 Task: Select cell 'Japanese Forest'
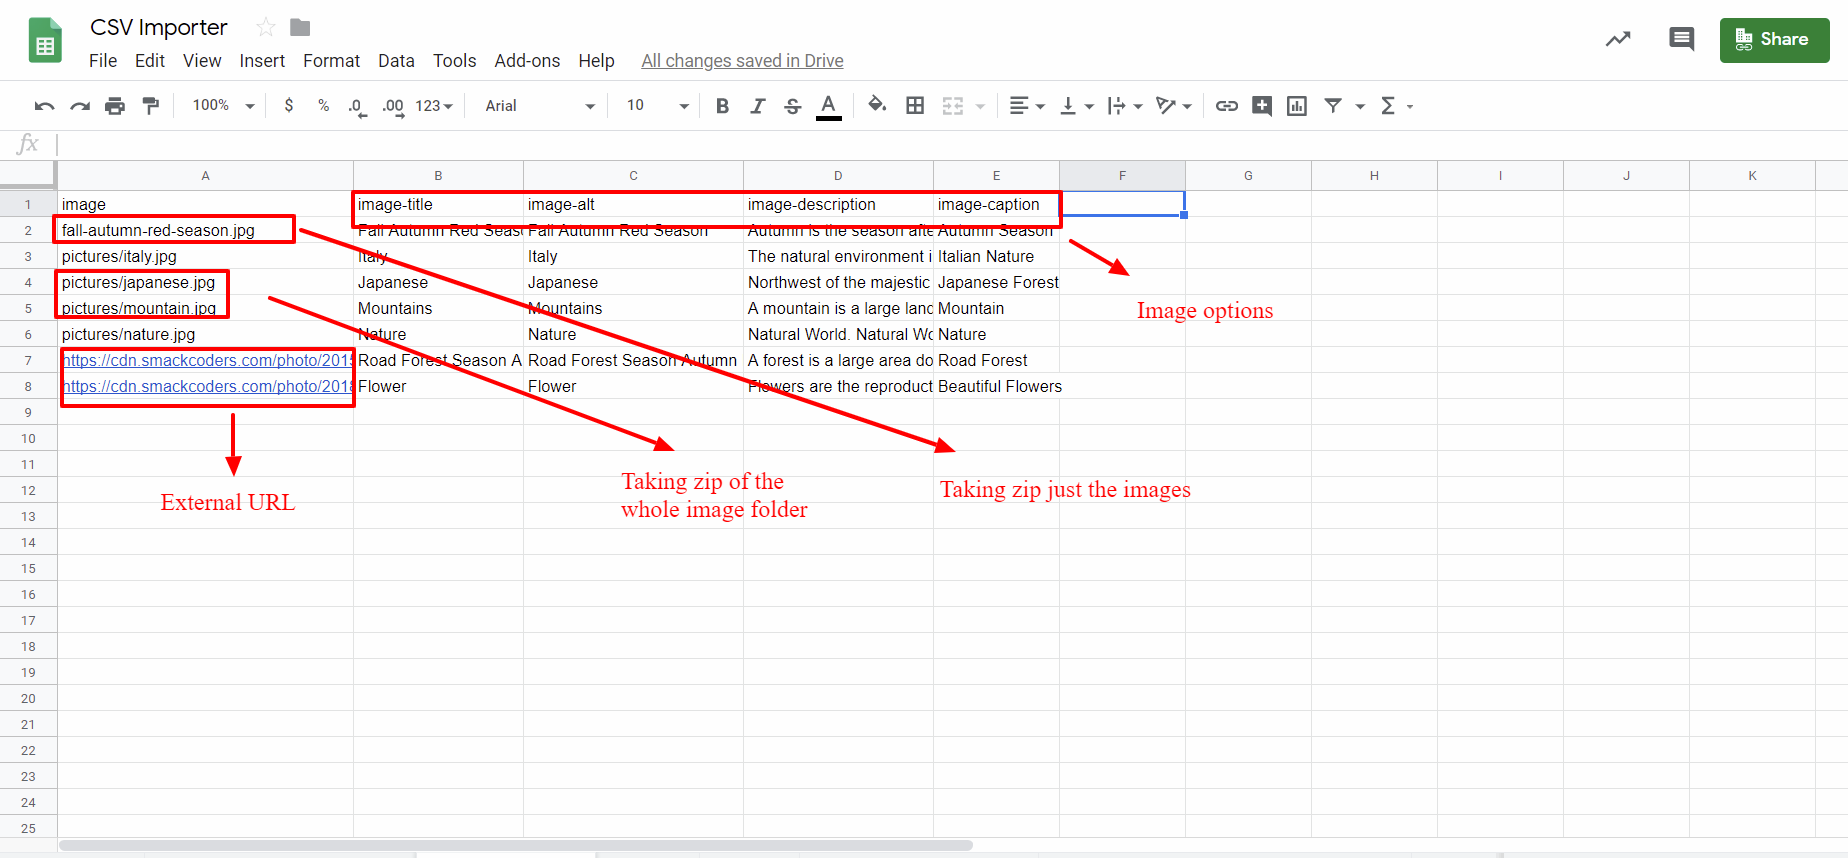click(x=996, y=282)
